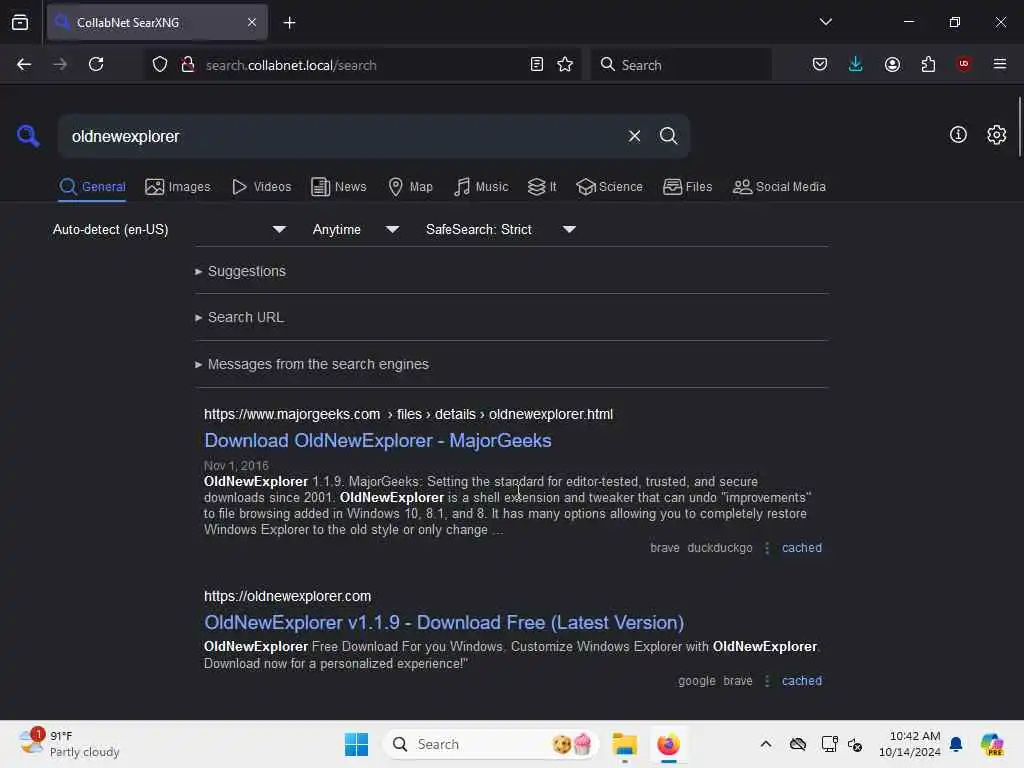The image size is (1024, 768).
Task: Open cached link of MajorGeeks result
Action: [801, 548]
